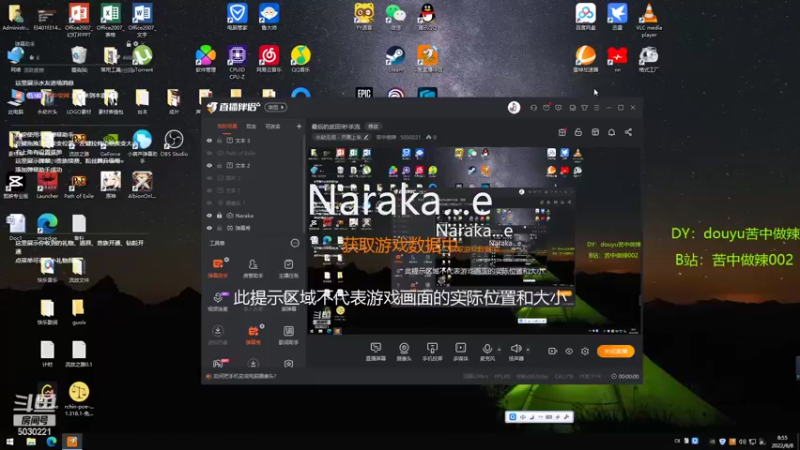This screenshot has height=450, width=800.
Task: Select the stream preview canvas
Action: (473, 241)
